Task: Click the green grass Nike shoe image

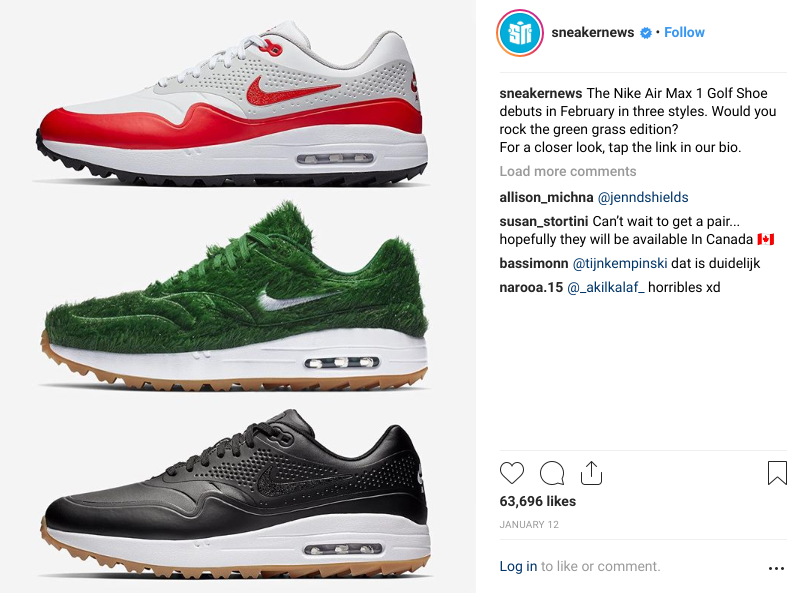Action: coord(235,296)
